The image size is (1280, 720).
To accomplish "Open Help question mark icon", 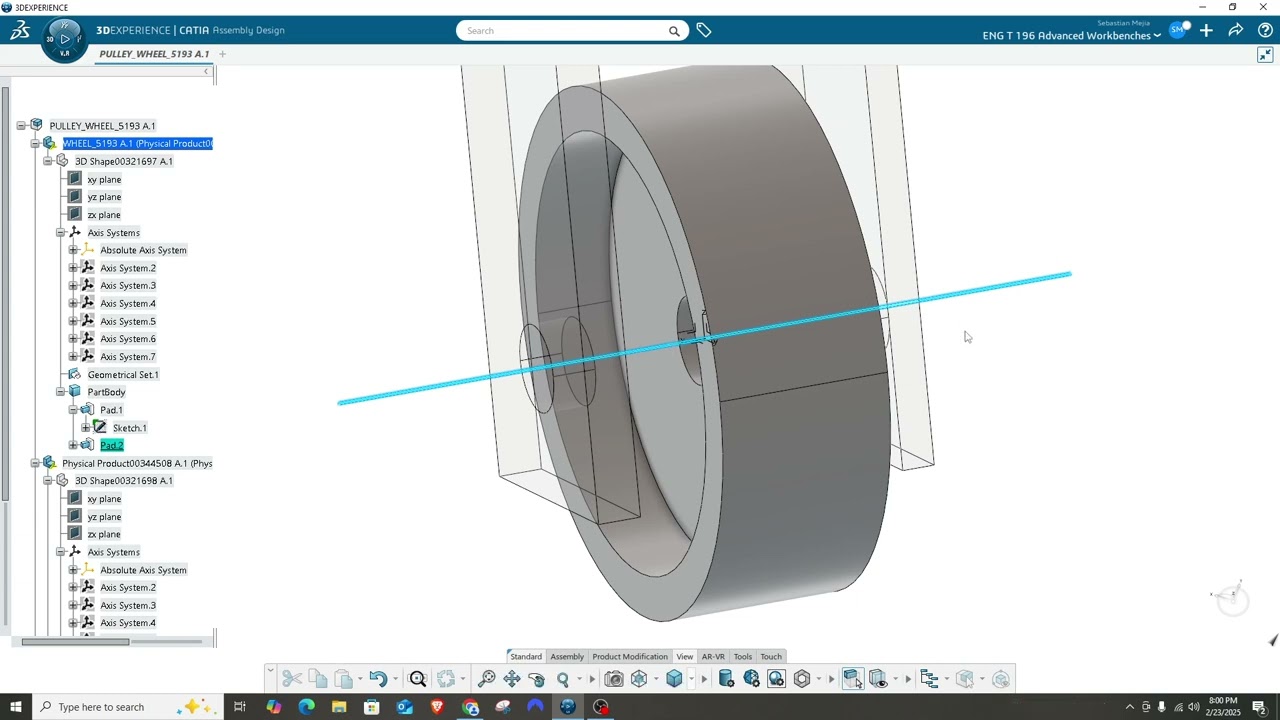I will [x=1265, y=31].
